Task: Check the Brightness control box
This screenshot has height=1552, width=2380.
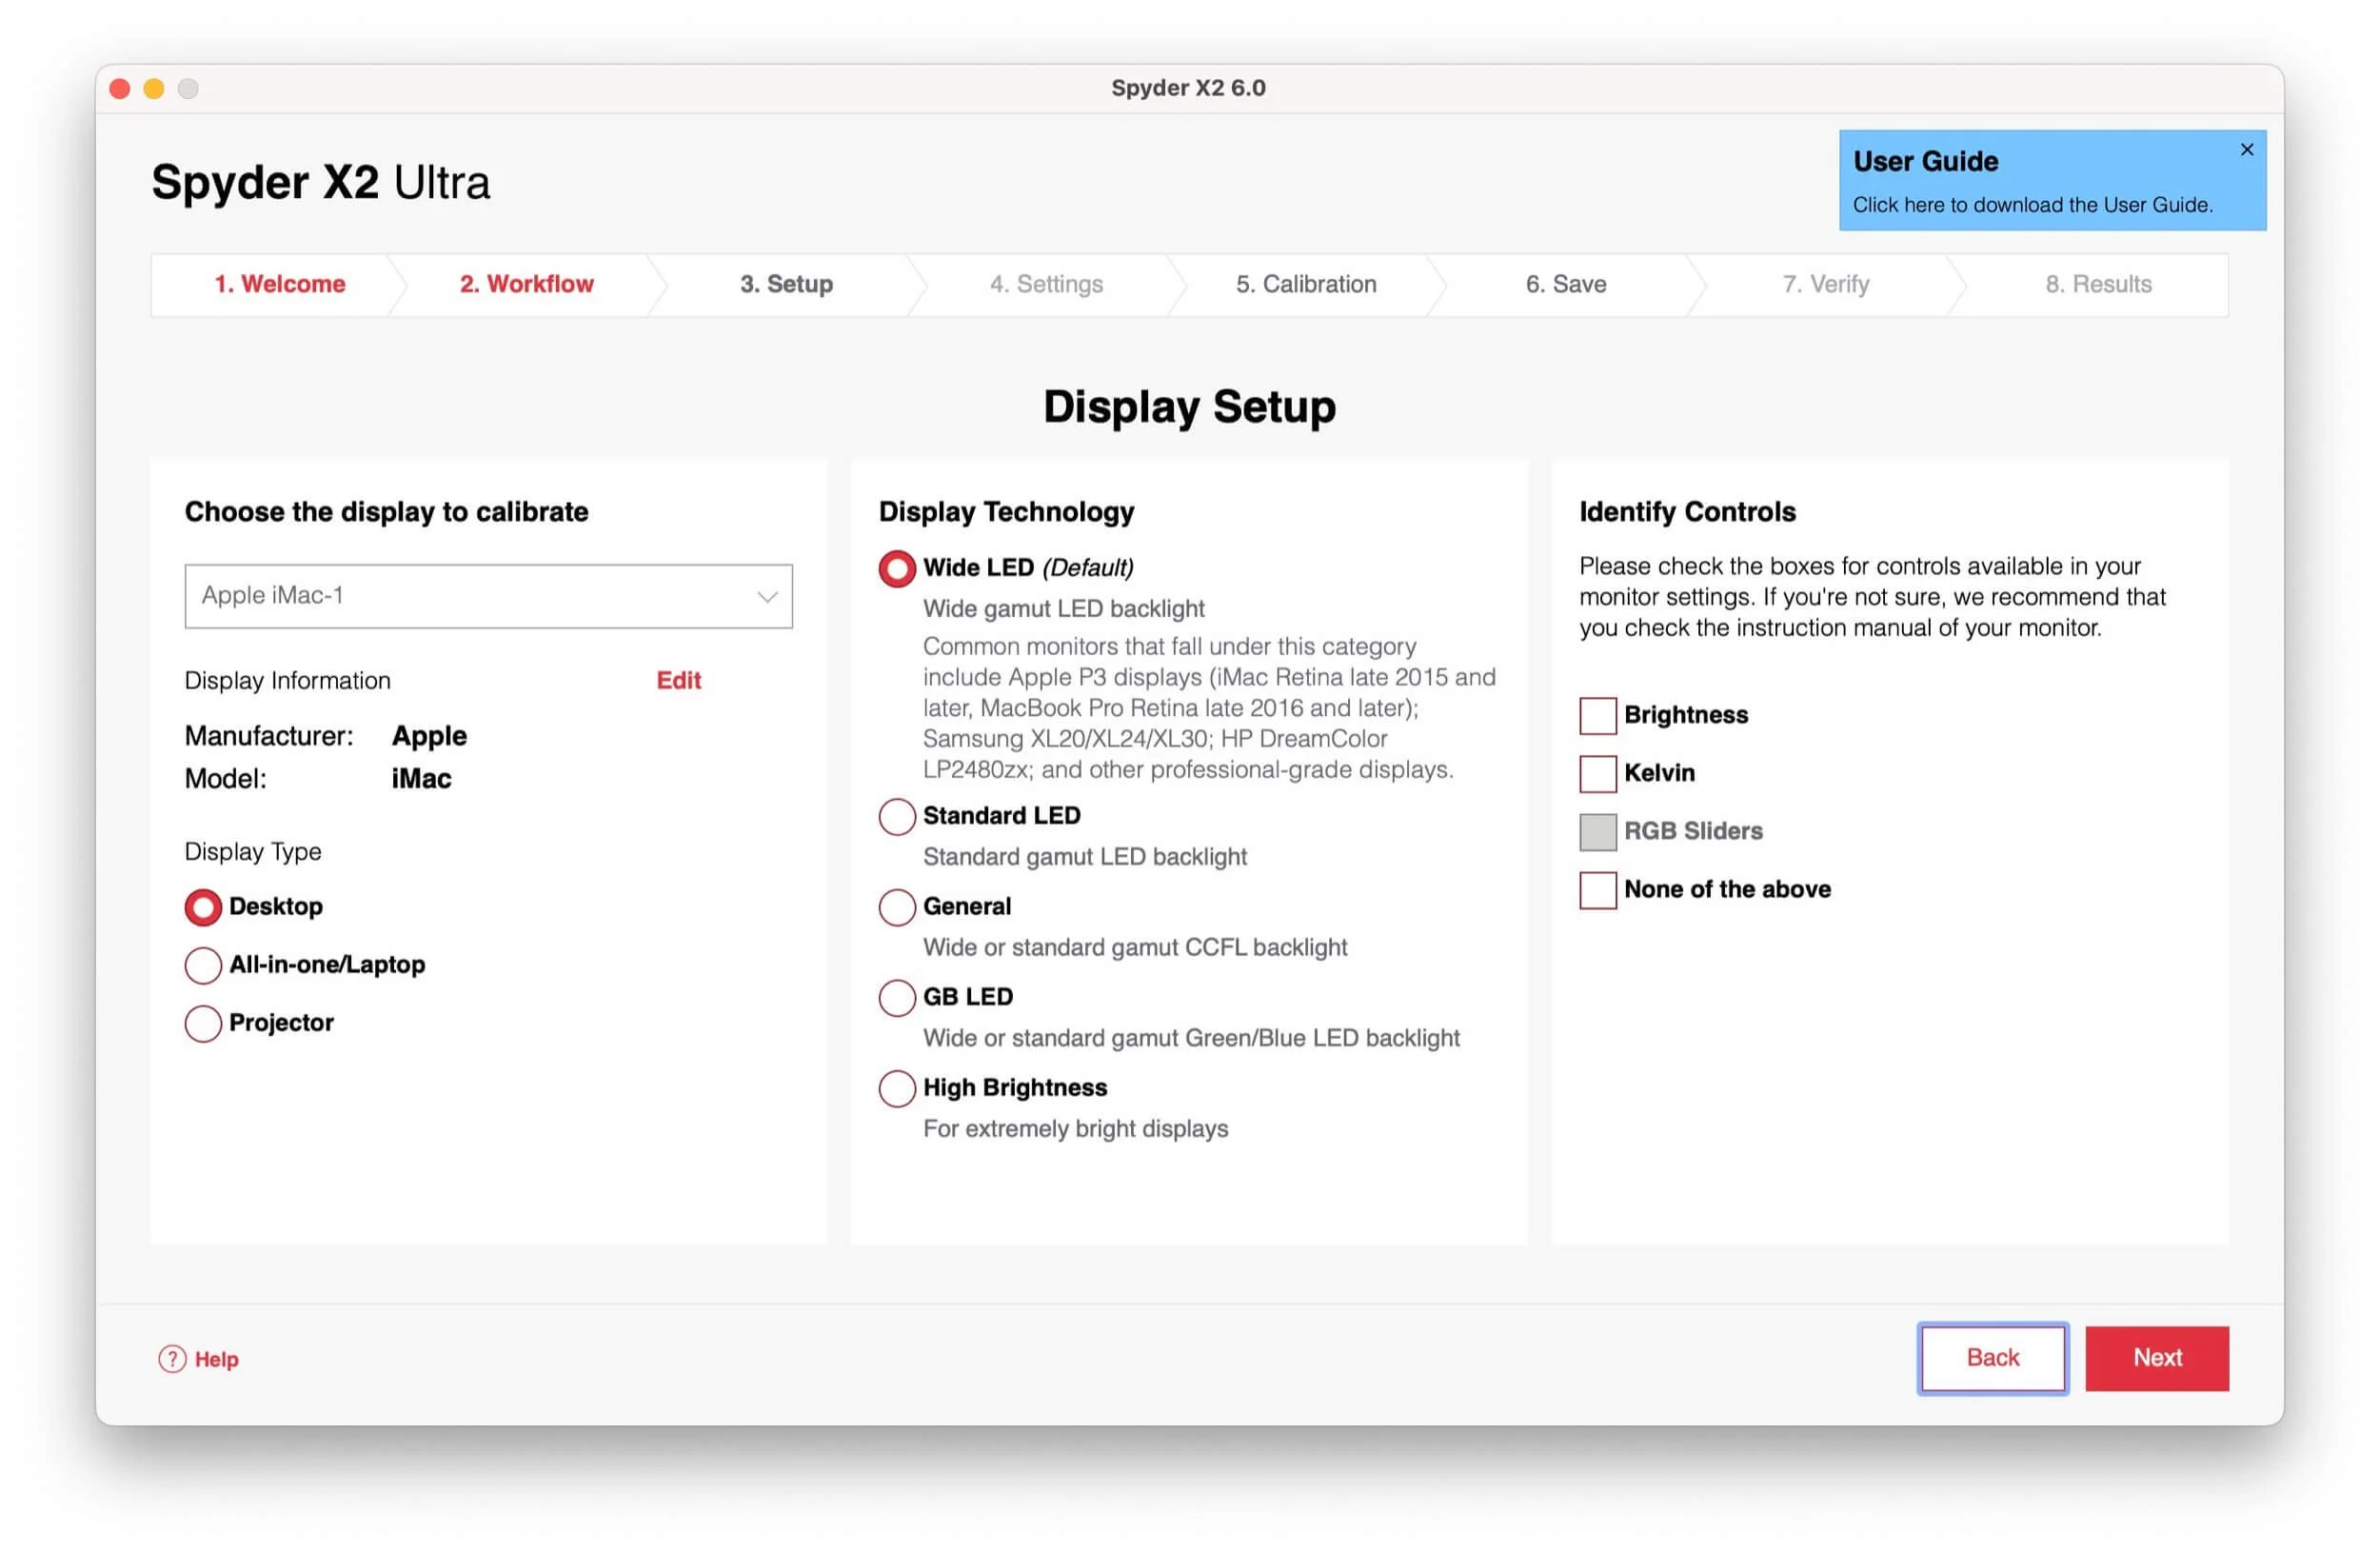Action: [1597, 715]
